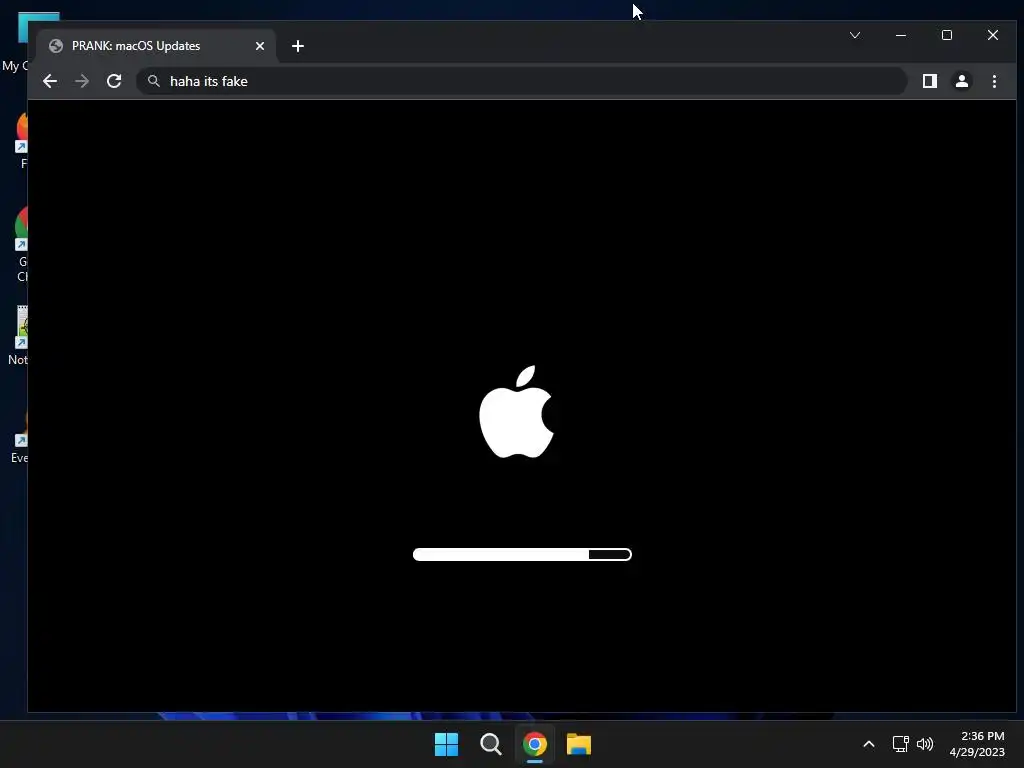Expand the tab search dropdown

click(855, 35)
